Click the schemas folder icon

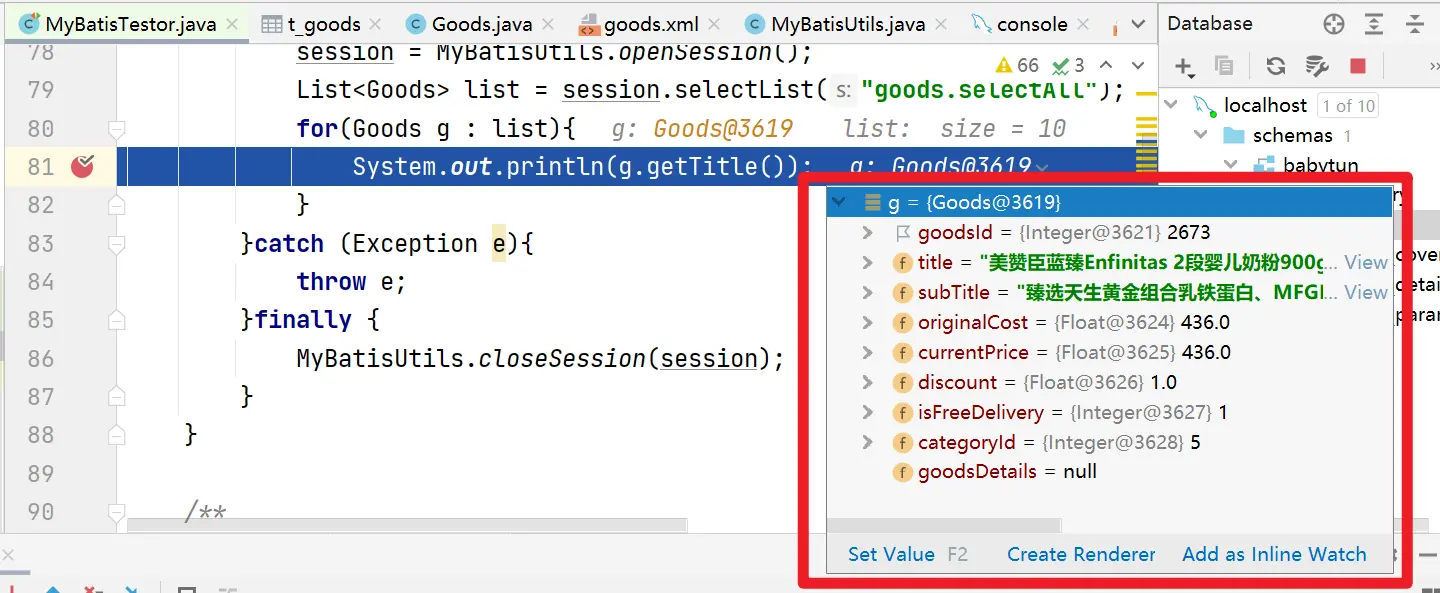(x=1235, y=135)
